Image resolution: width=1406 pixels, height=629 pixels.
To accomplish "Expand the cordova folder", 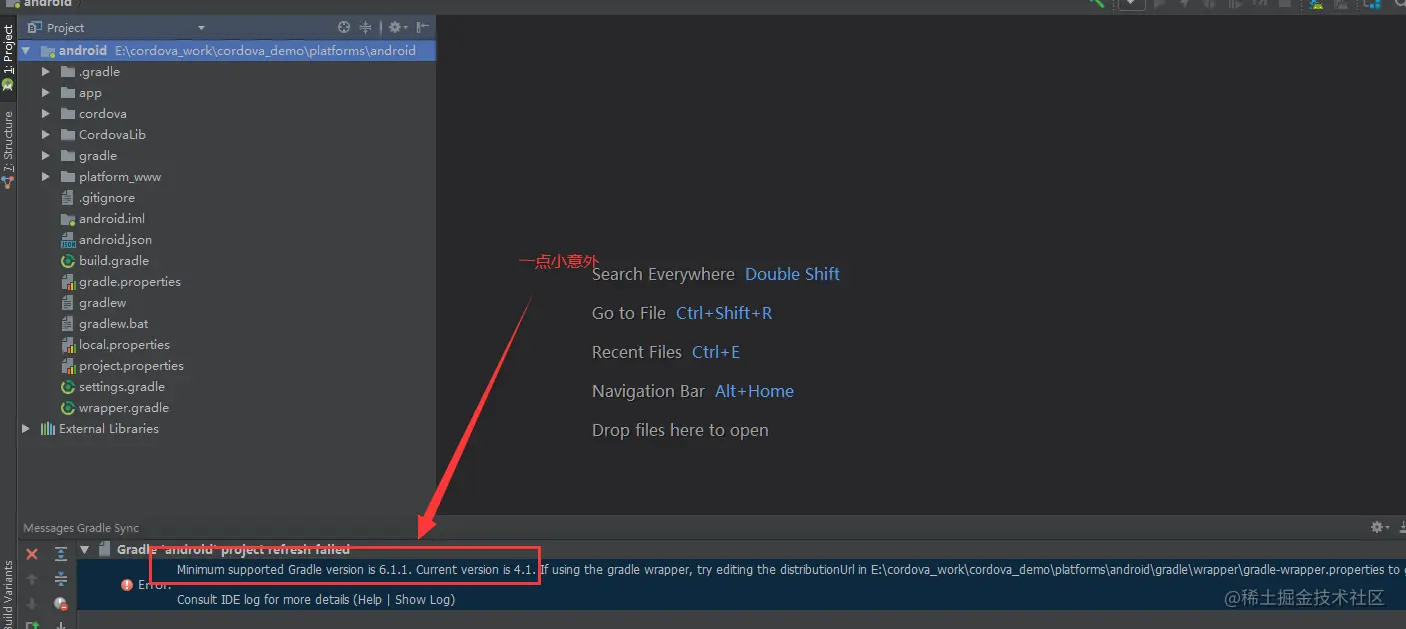I will 45,114.
